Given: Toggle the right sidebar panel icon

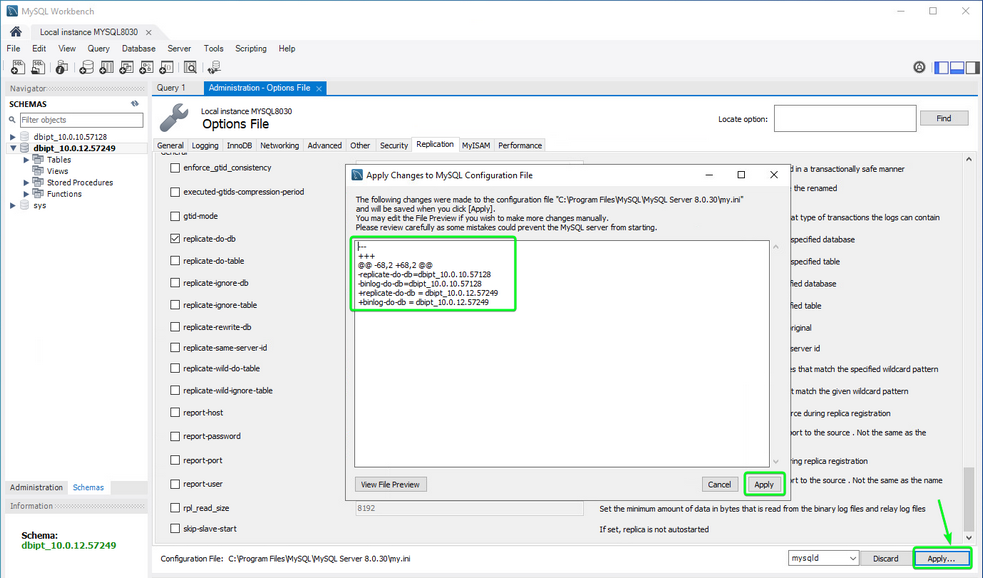Looking at the screenshot, I should (x=972, y=68).
